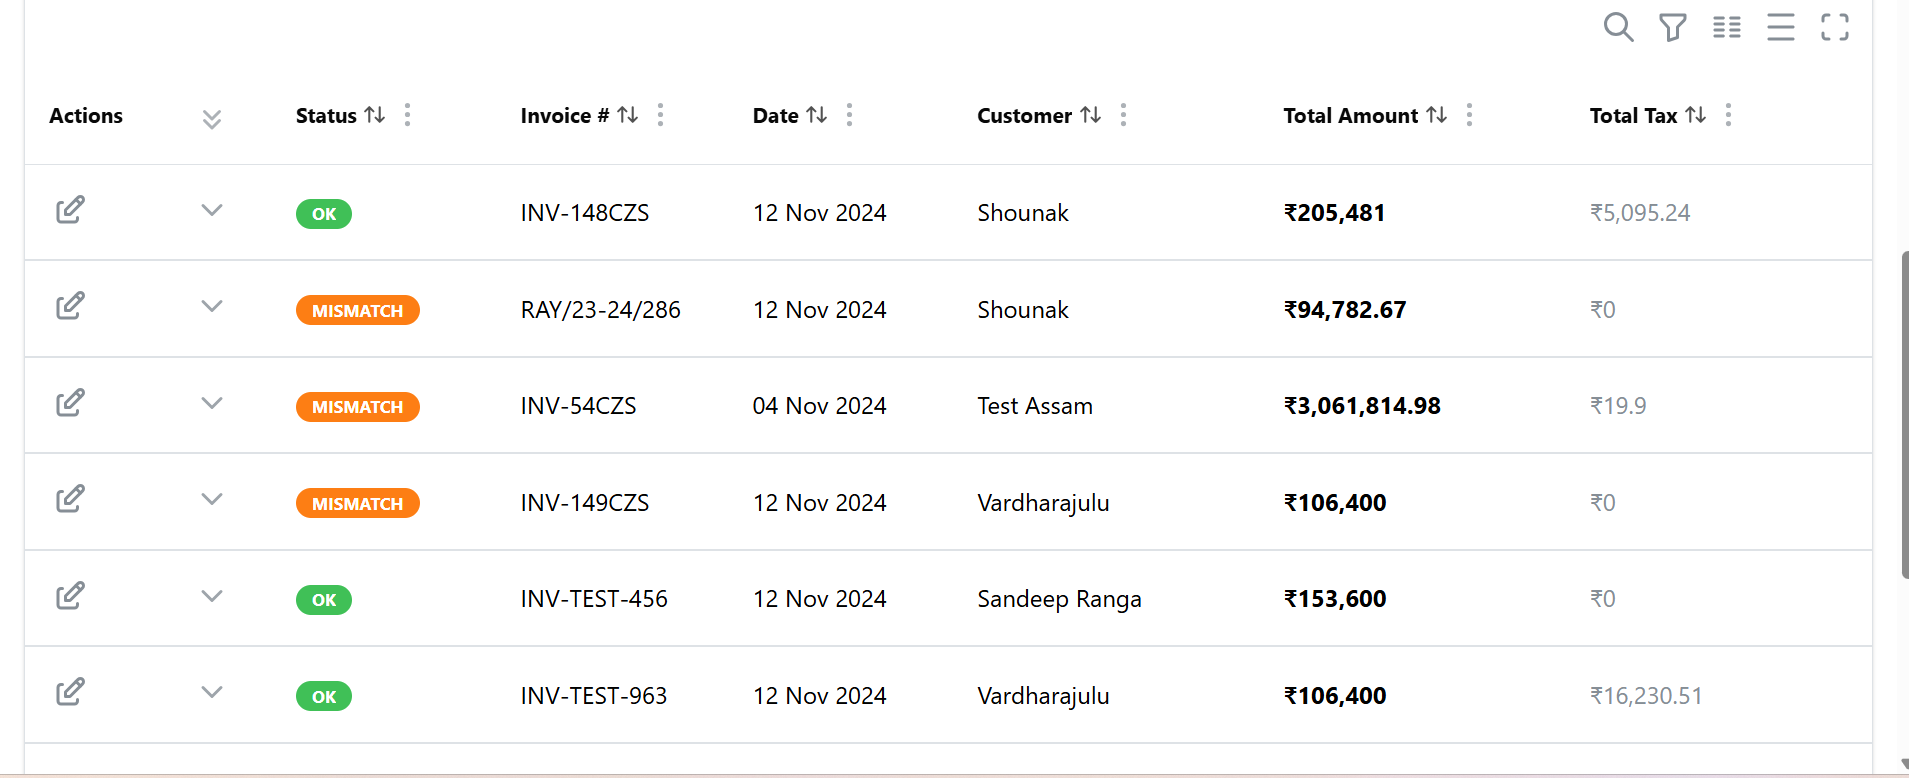
Task: Open Customer column options menu
Action: pos(1123,115)
